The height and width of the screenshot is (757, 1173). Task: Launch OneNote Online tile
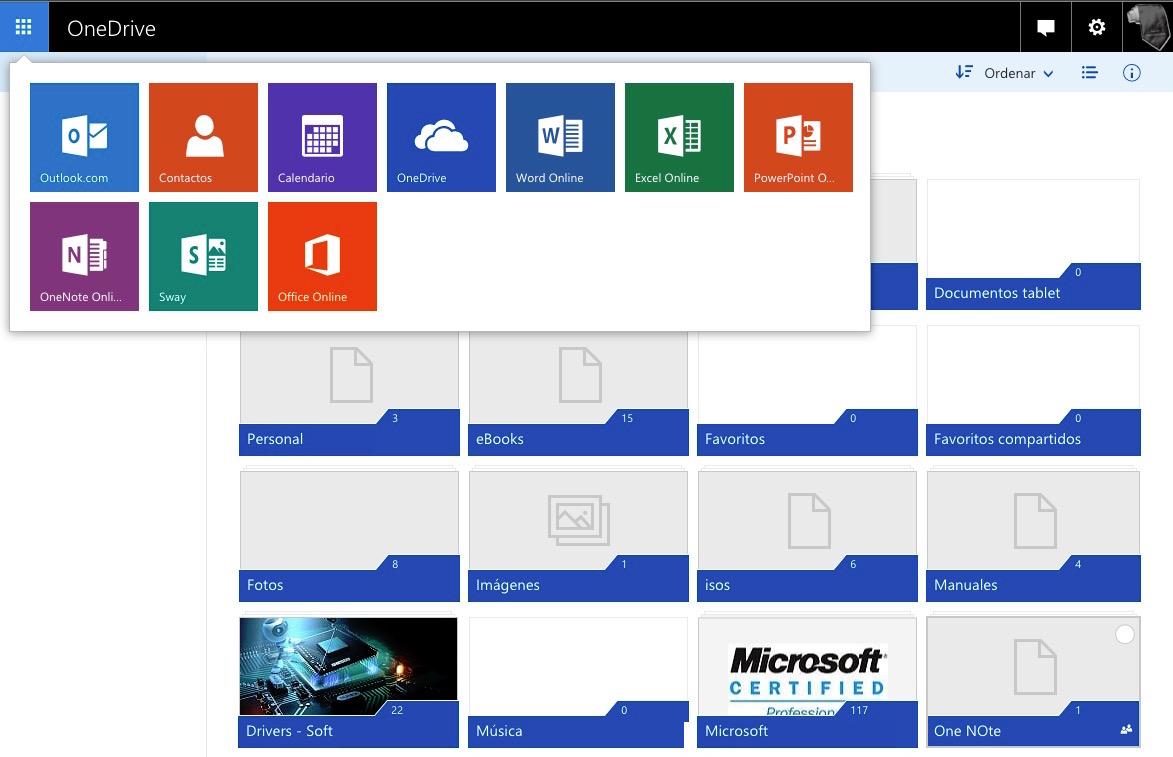[x=85, y=257]
